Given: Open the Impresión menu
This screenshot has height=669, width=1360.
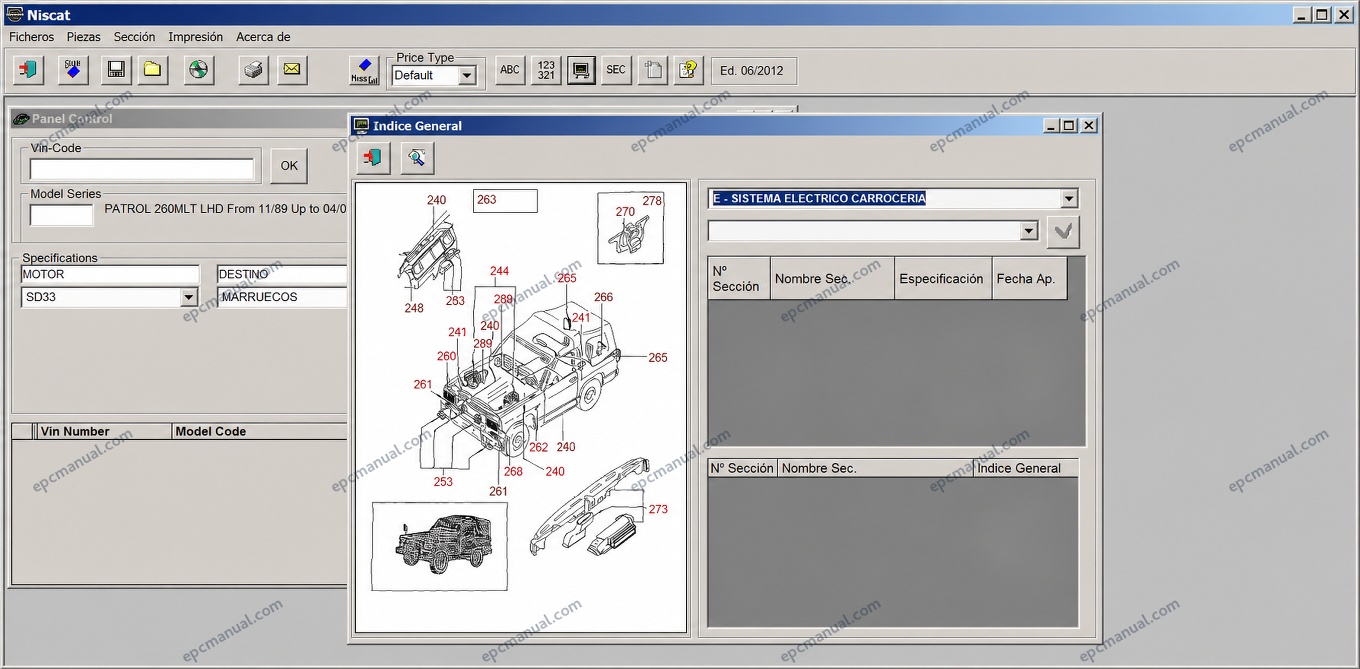Looking at the screenshot, I should [x=196, y=36].
